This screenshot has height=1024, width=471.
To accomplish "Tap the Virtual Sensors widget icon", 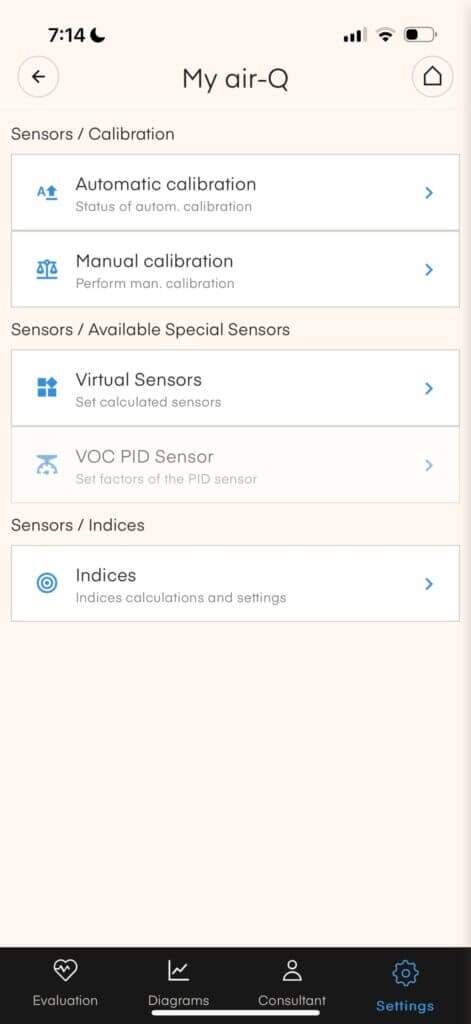I will [x=47, y=387].
